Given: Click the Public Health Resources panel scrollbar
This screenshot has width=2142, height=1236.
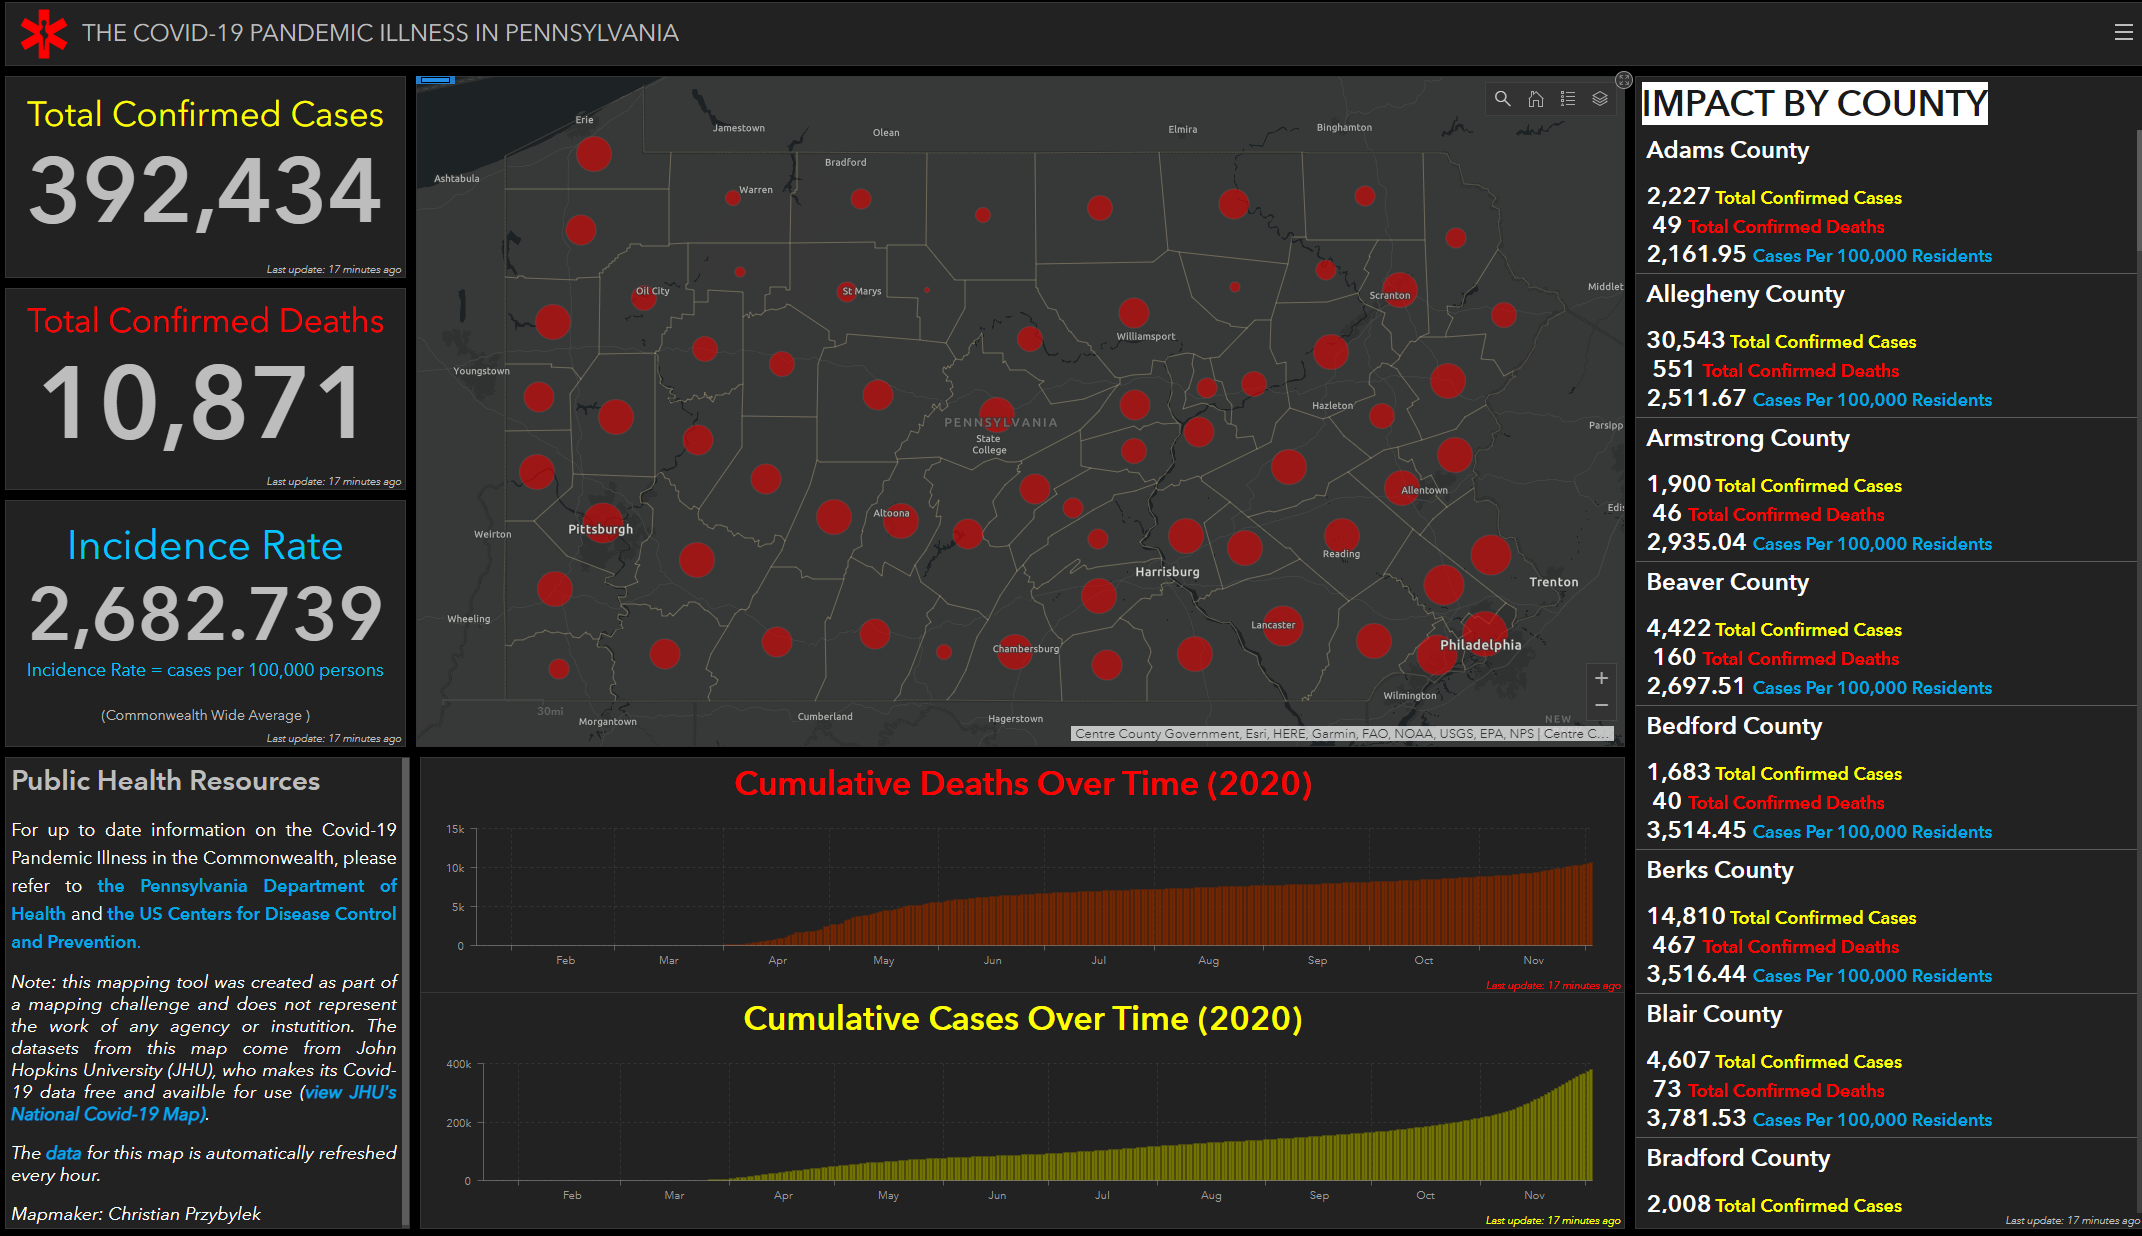Looking at the screenshot, I should pyautogui.click(x=405, y=990).
